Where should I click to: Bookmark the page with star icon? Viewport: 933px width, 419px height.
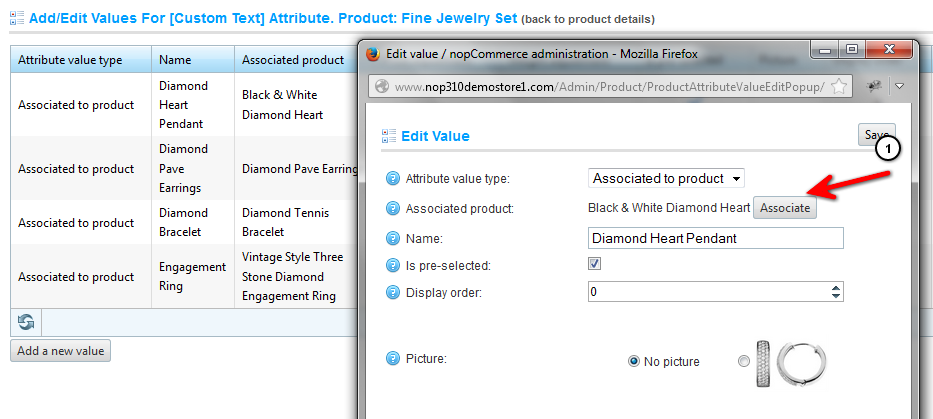[x=838, y=87]
